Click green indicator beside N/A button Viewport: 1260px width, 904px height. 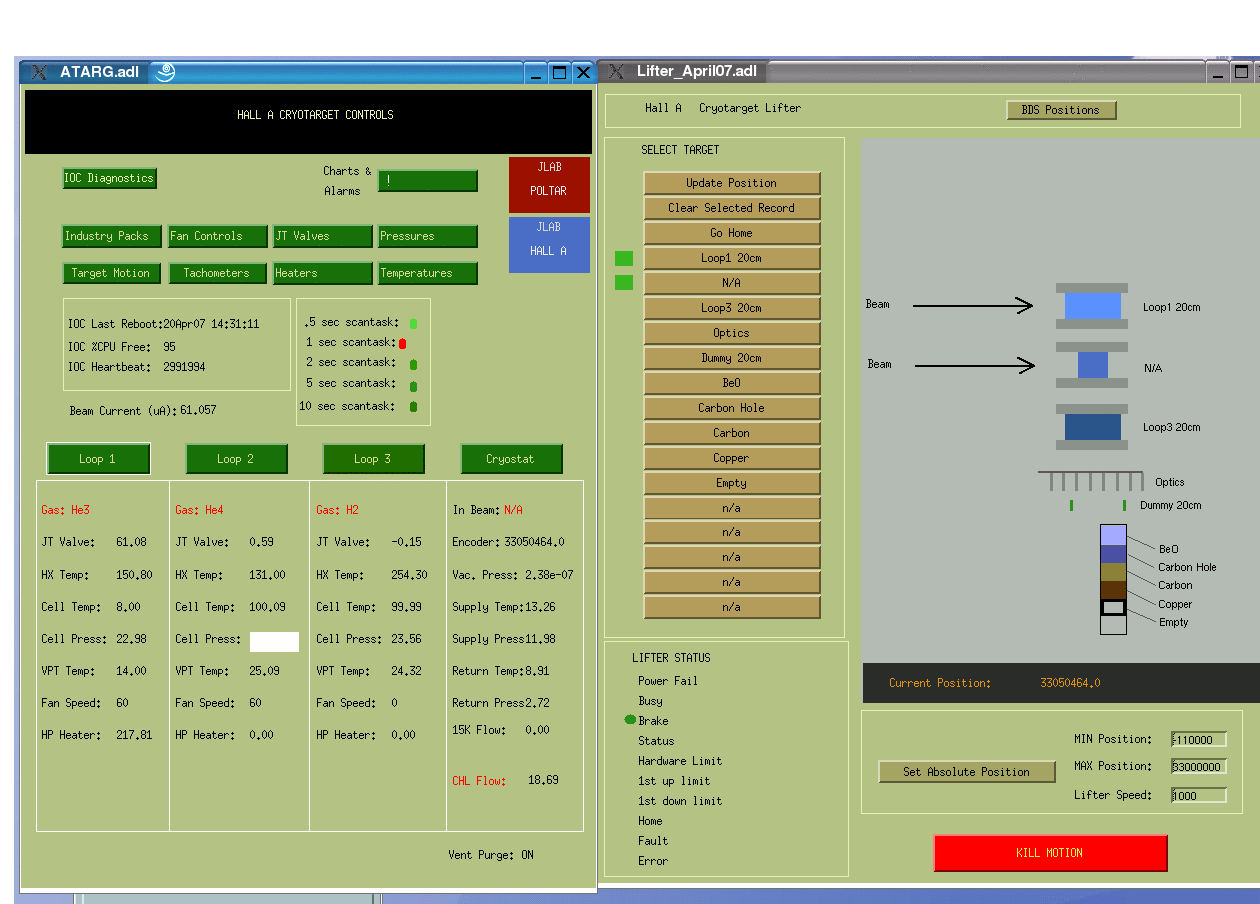click(624, 283)
